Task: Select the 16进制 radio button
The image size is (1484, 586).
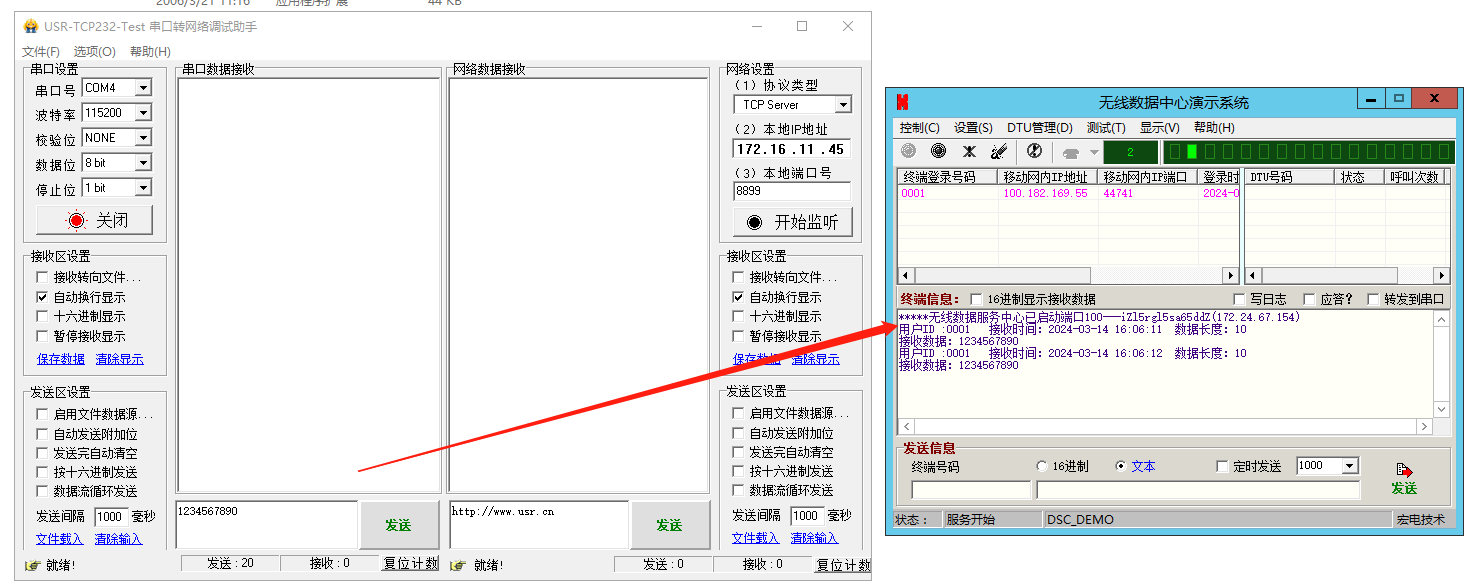Action: click(1042, 466)
